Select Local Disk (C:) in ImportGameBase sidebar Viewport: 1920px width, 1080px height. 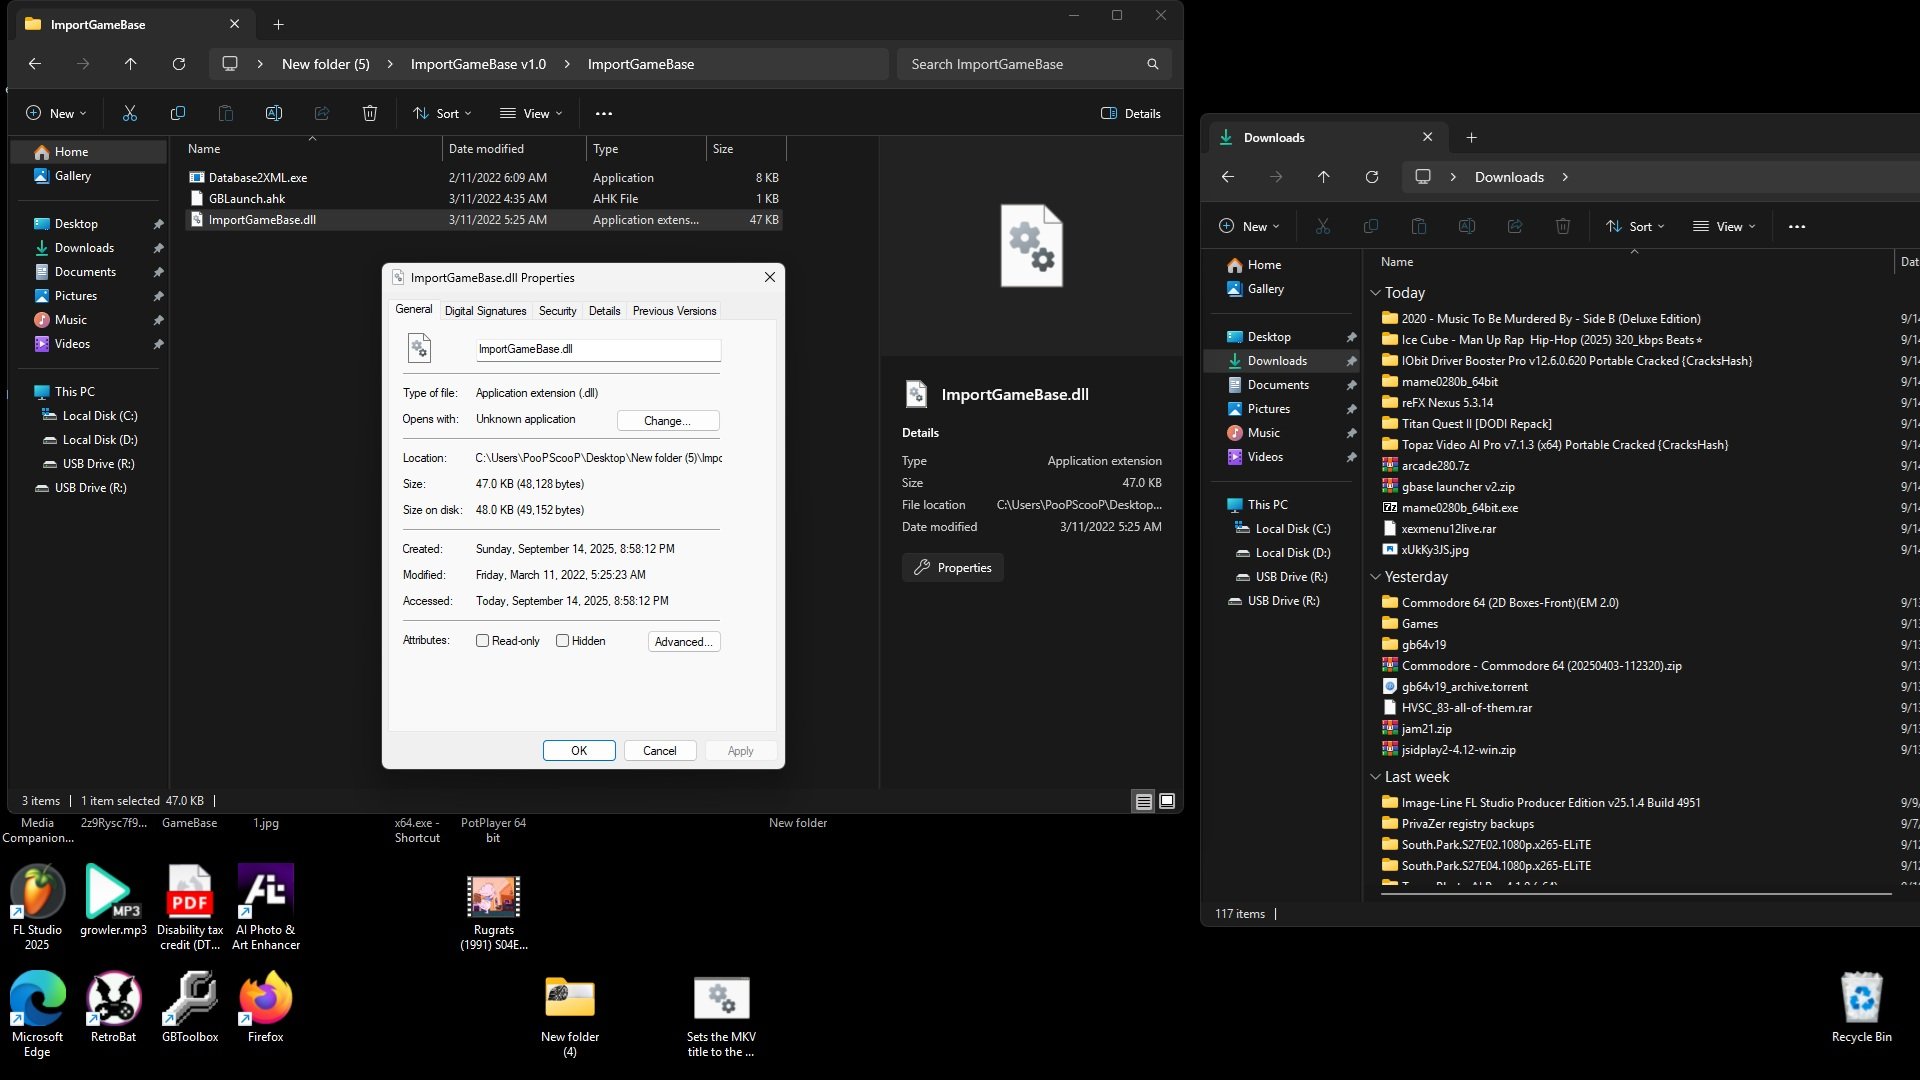pyautogui.click(x=100, y=416)
